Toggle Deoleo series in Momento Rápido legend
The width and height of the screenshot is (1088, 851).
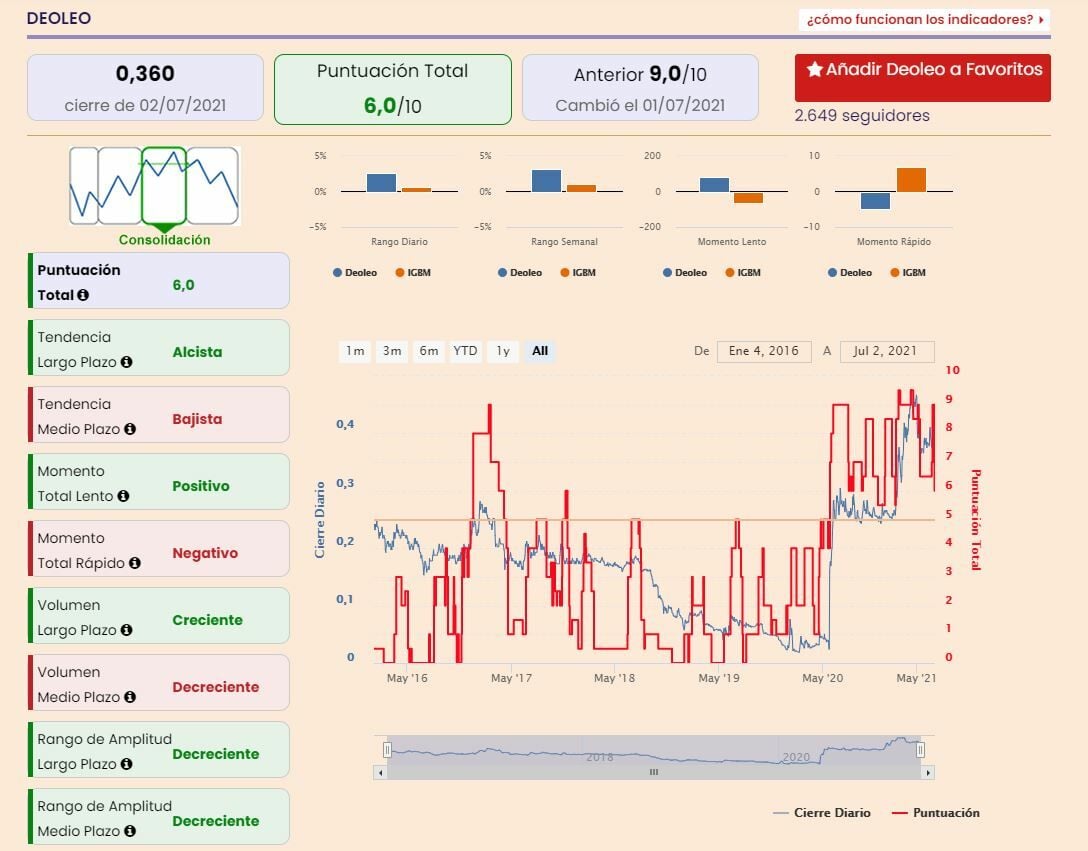850,273
